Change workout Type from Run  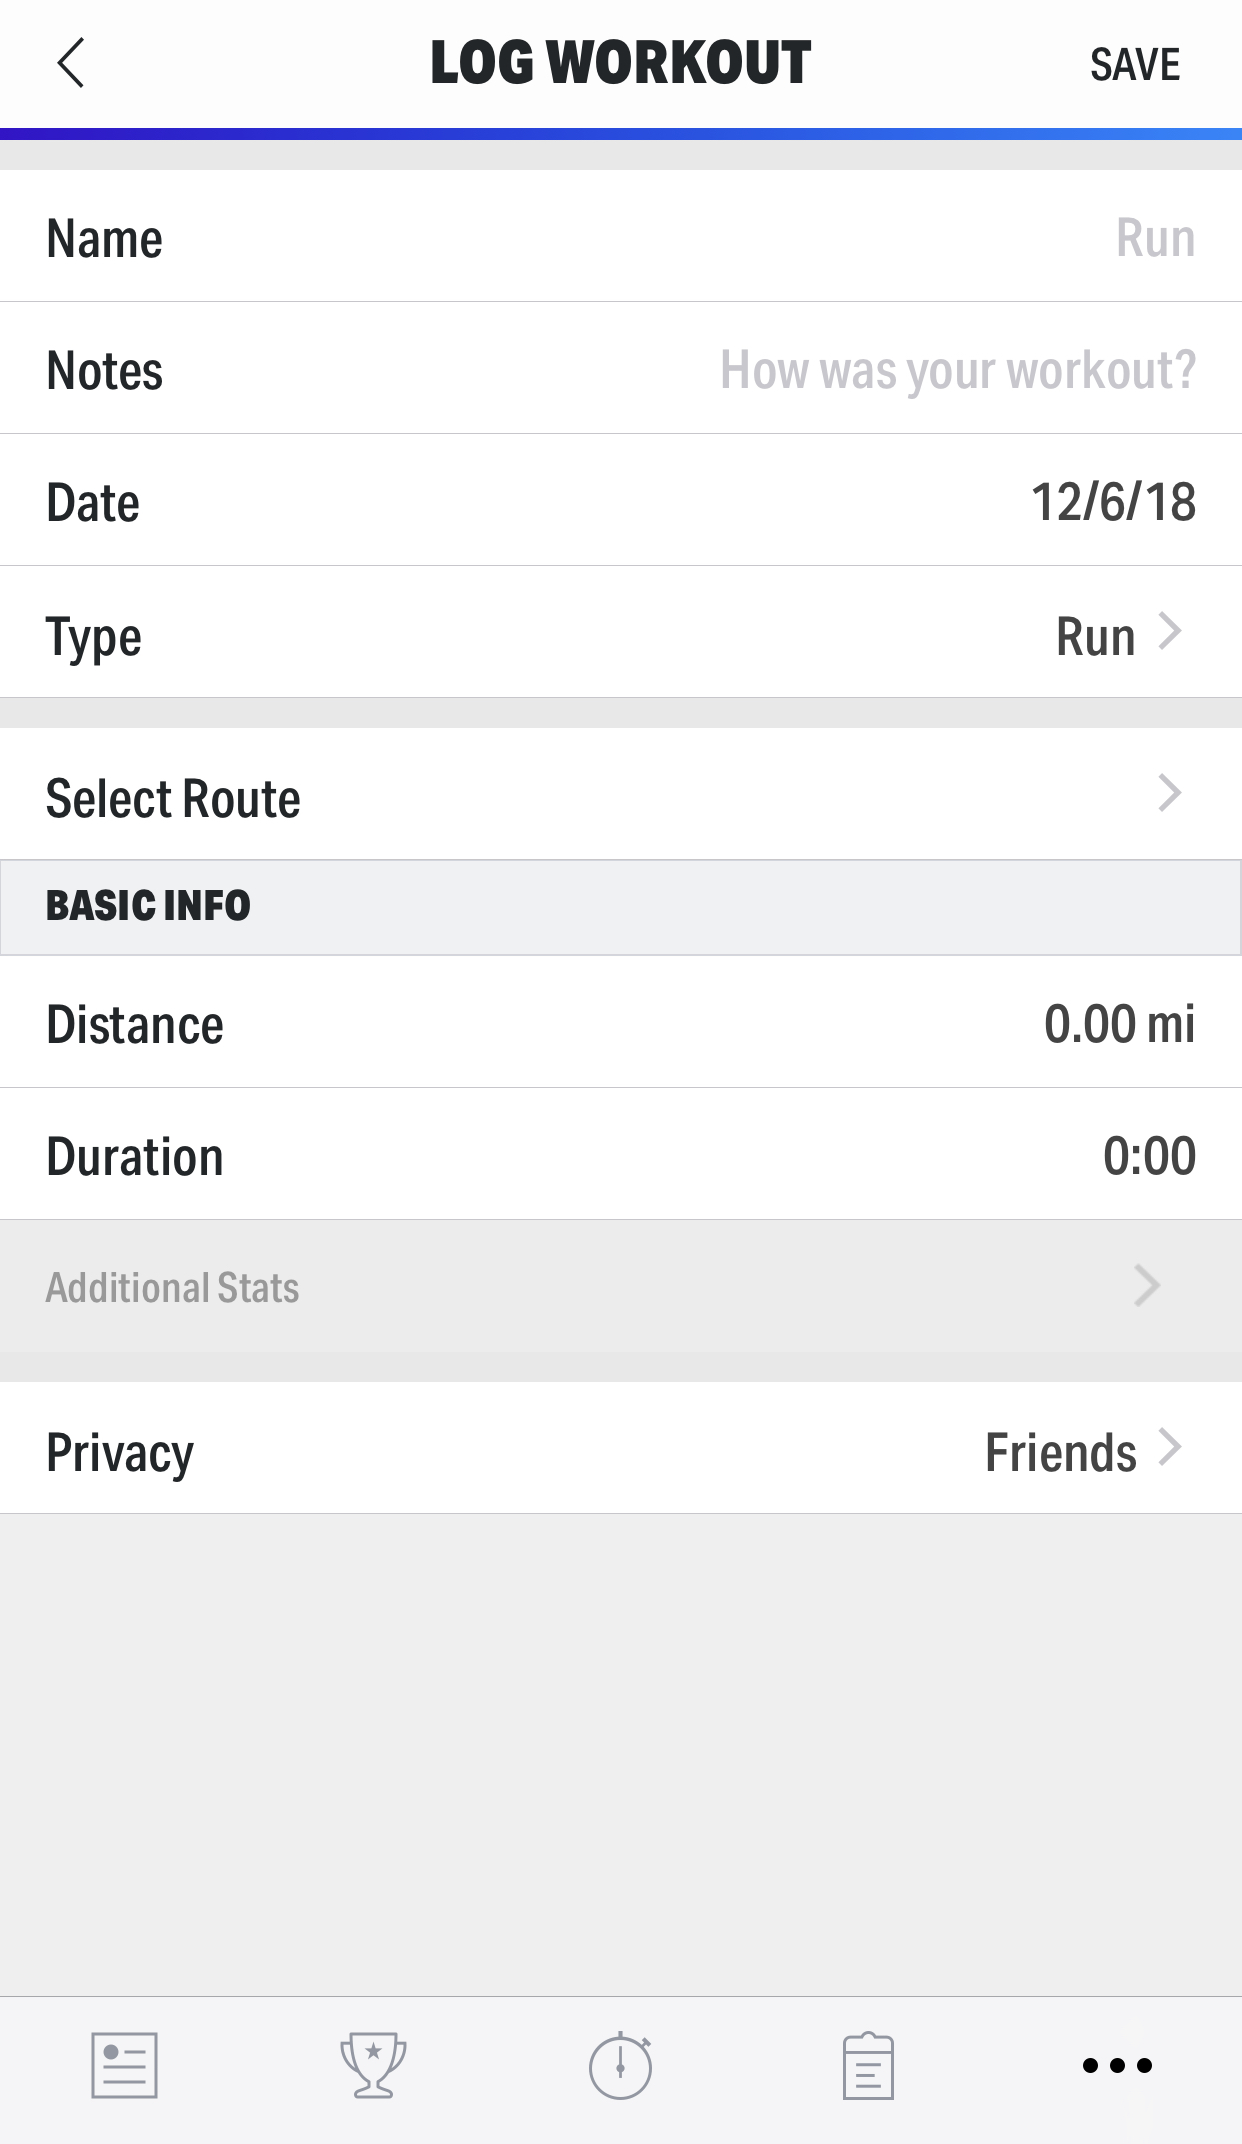(621, 632)
